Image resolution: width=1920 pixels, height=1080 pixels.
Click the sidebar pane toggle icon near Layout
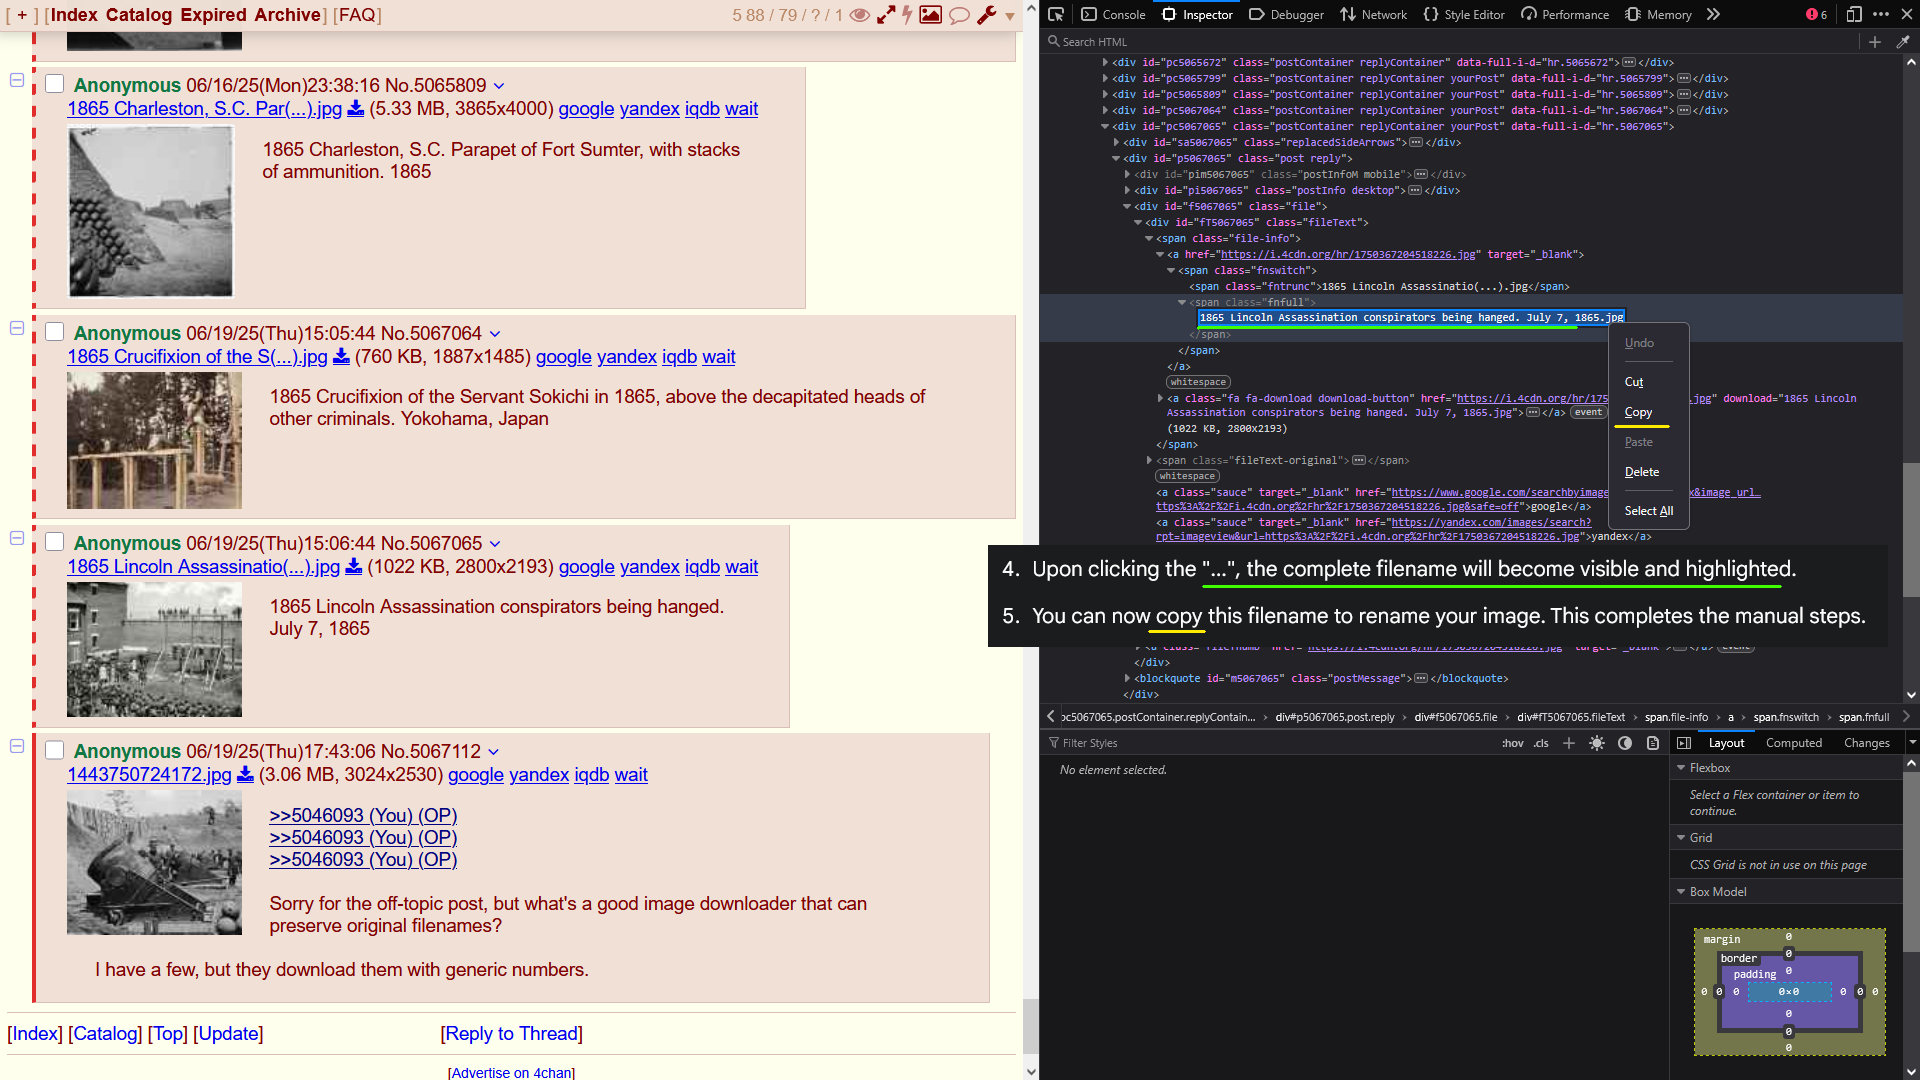click(x=1684, y=743)
